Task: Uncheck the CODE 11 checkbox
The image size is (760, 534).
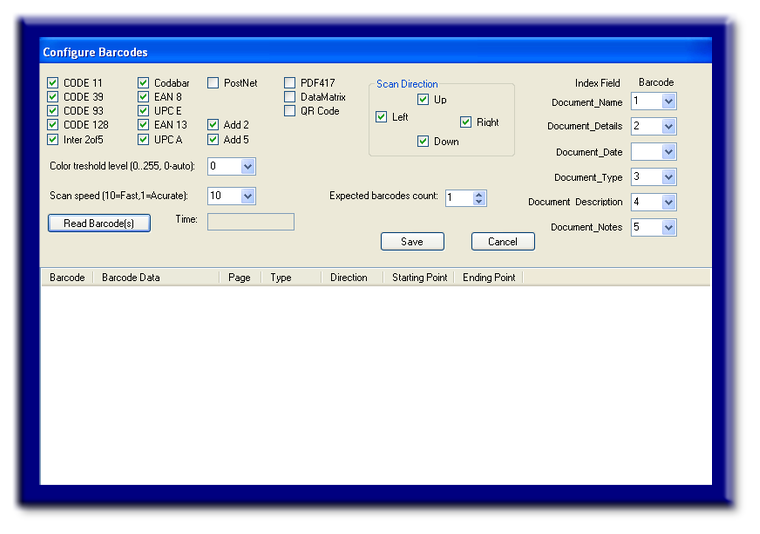Action: click(x=53, y=83)
